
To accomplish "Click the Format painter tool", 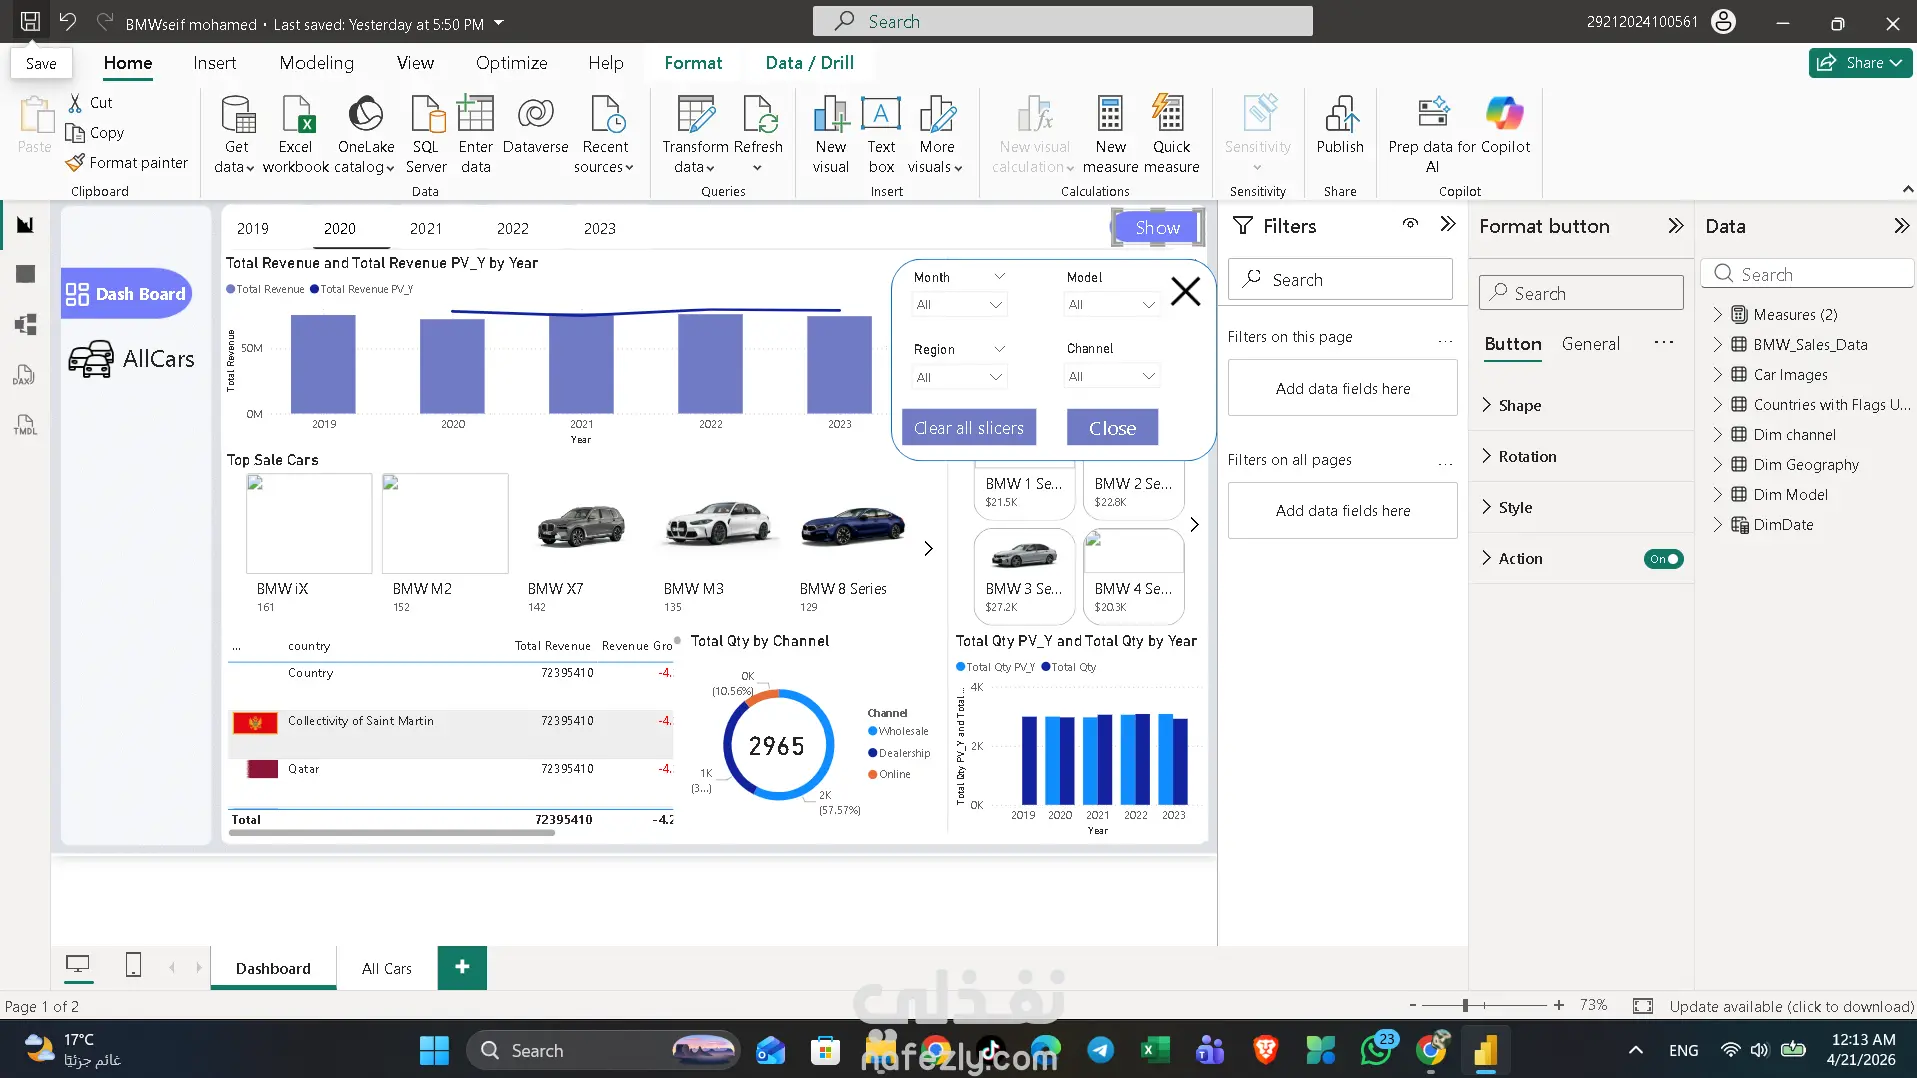I will tap(127, 162).
